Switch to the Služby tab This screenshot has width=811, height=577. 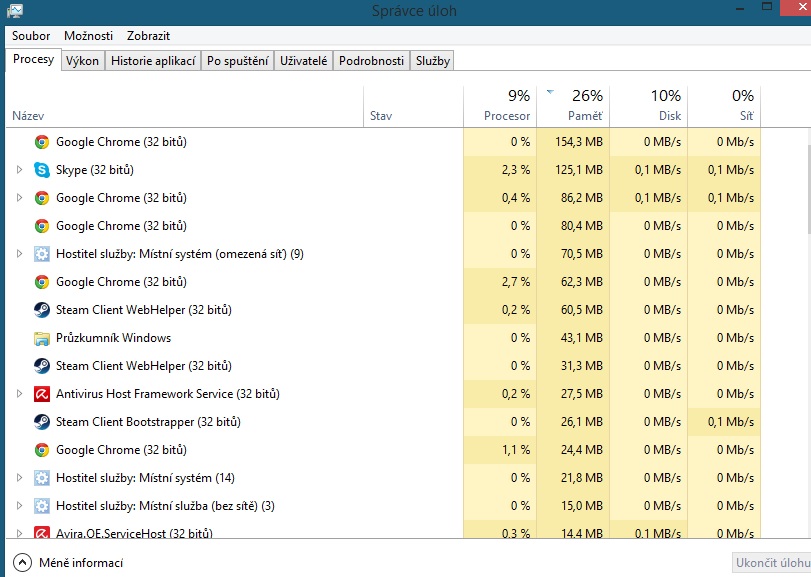(x=432, y=60)
